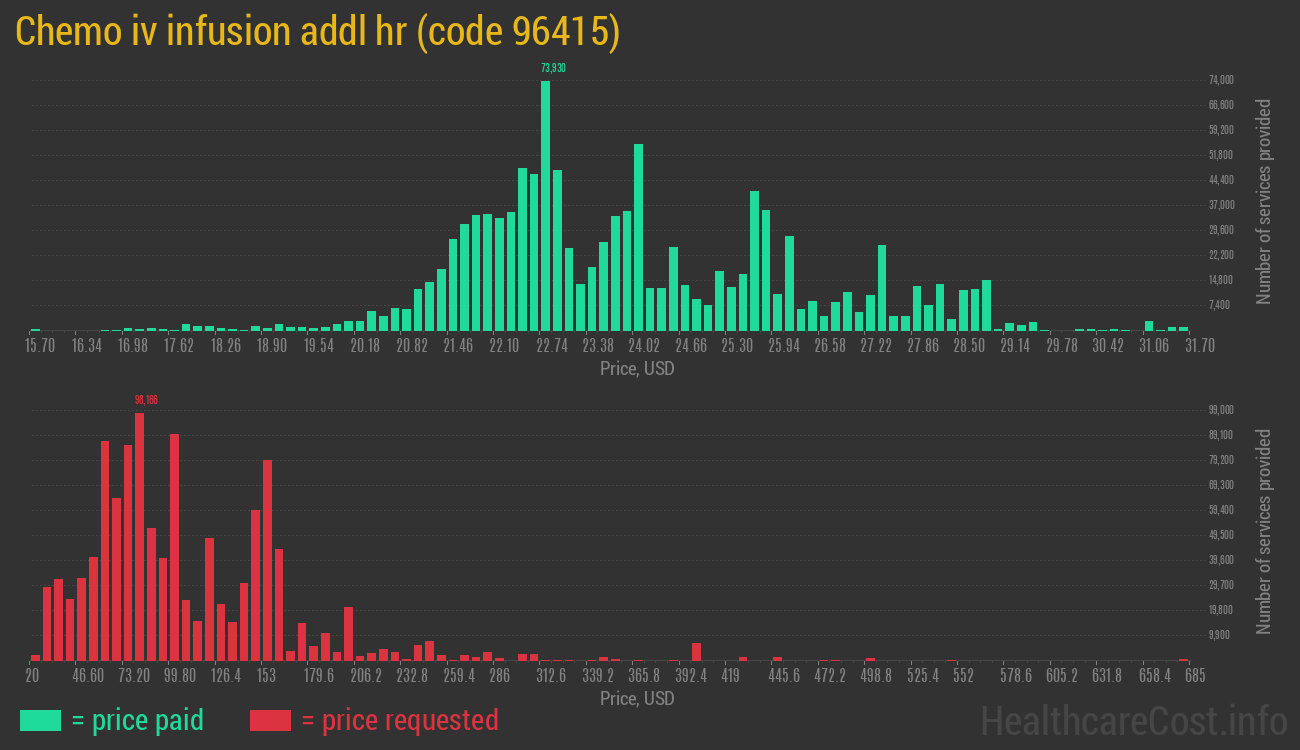
Task: Click the 'price paid' legend text
Action: point(137,720)
